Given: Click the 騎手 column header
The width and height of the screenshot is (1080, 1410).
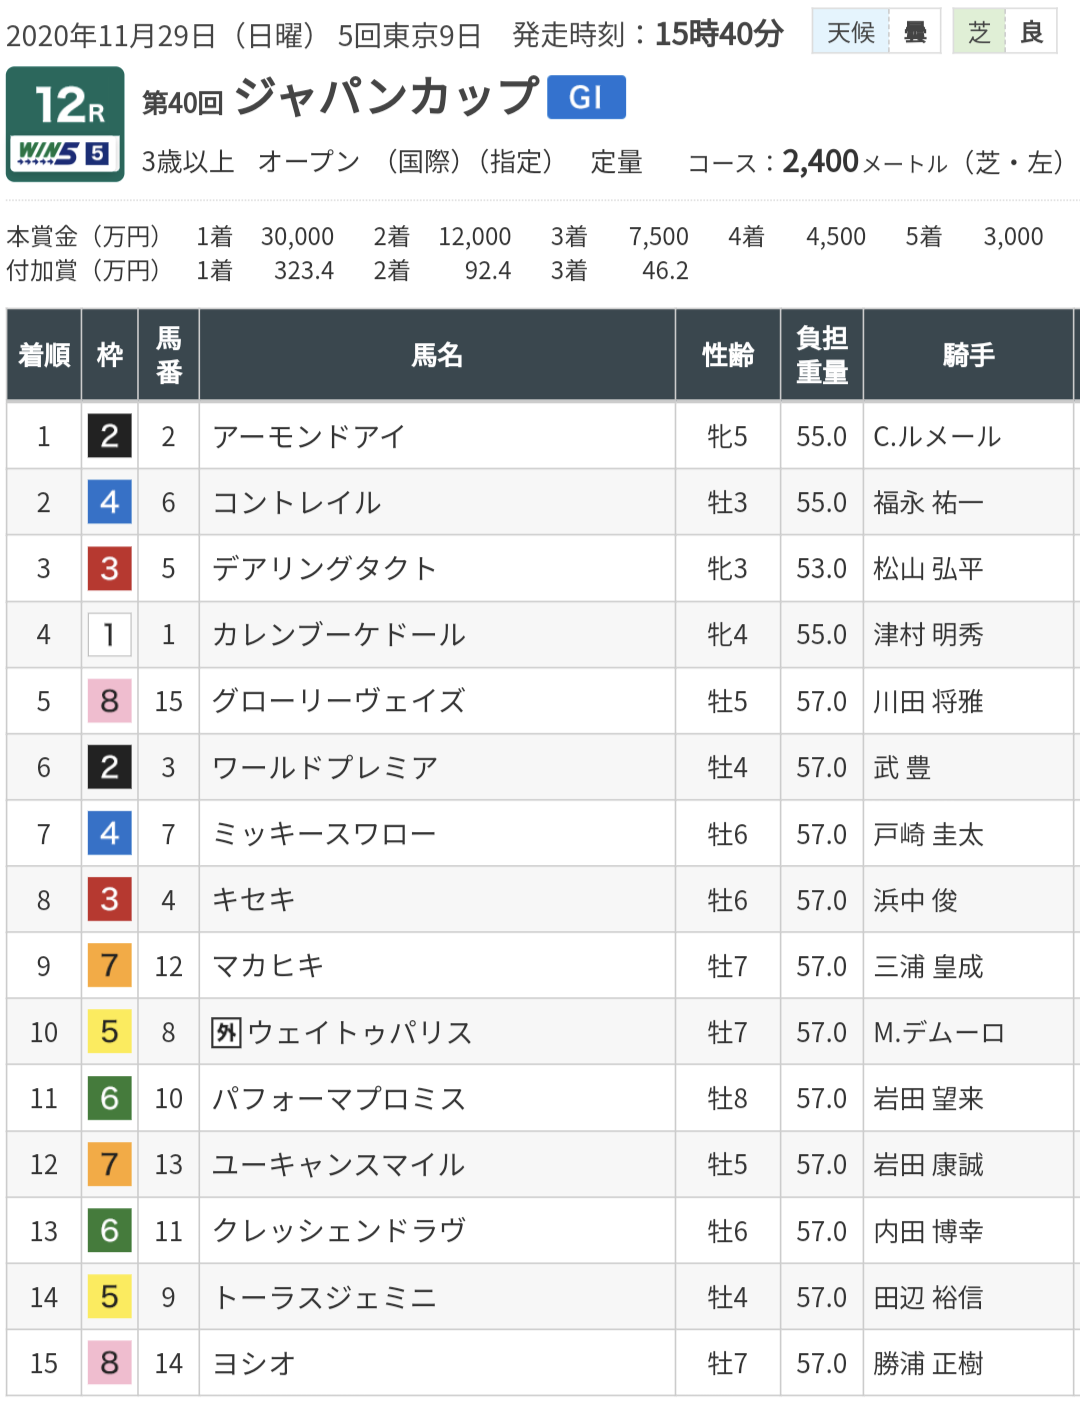Looking at the screenshot, I should (x=968, y=355).
